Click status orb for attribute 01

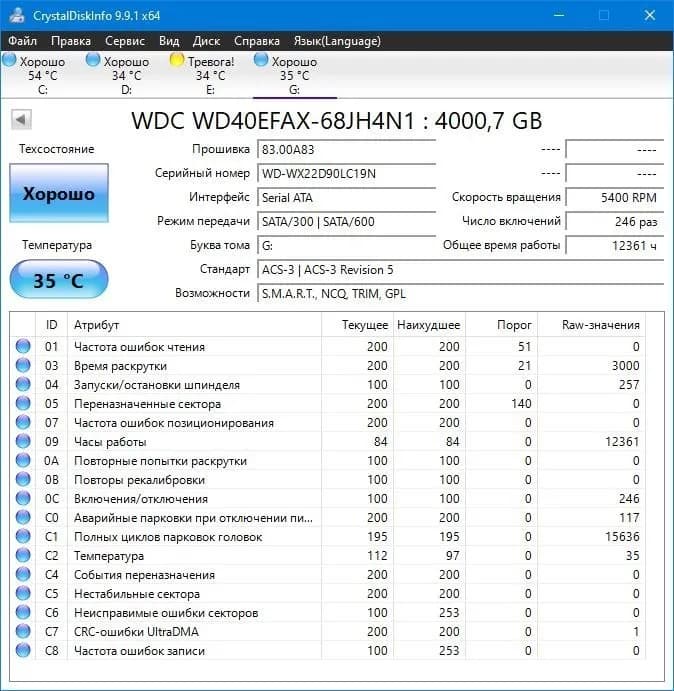point(23,346)
